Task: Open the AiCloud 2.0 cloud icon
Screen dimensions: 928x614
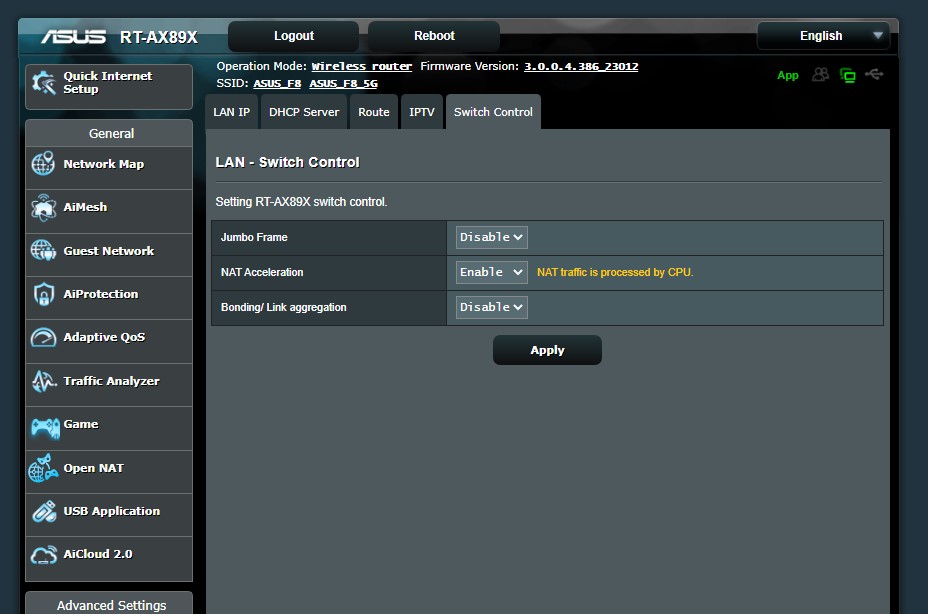Action: click(x=43, y=555)
